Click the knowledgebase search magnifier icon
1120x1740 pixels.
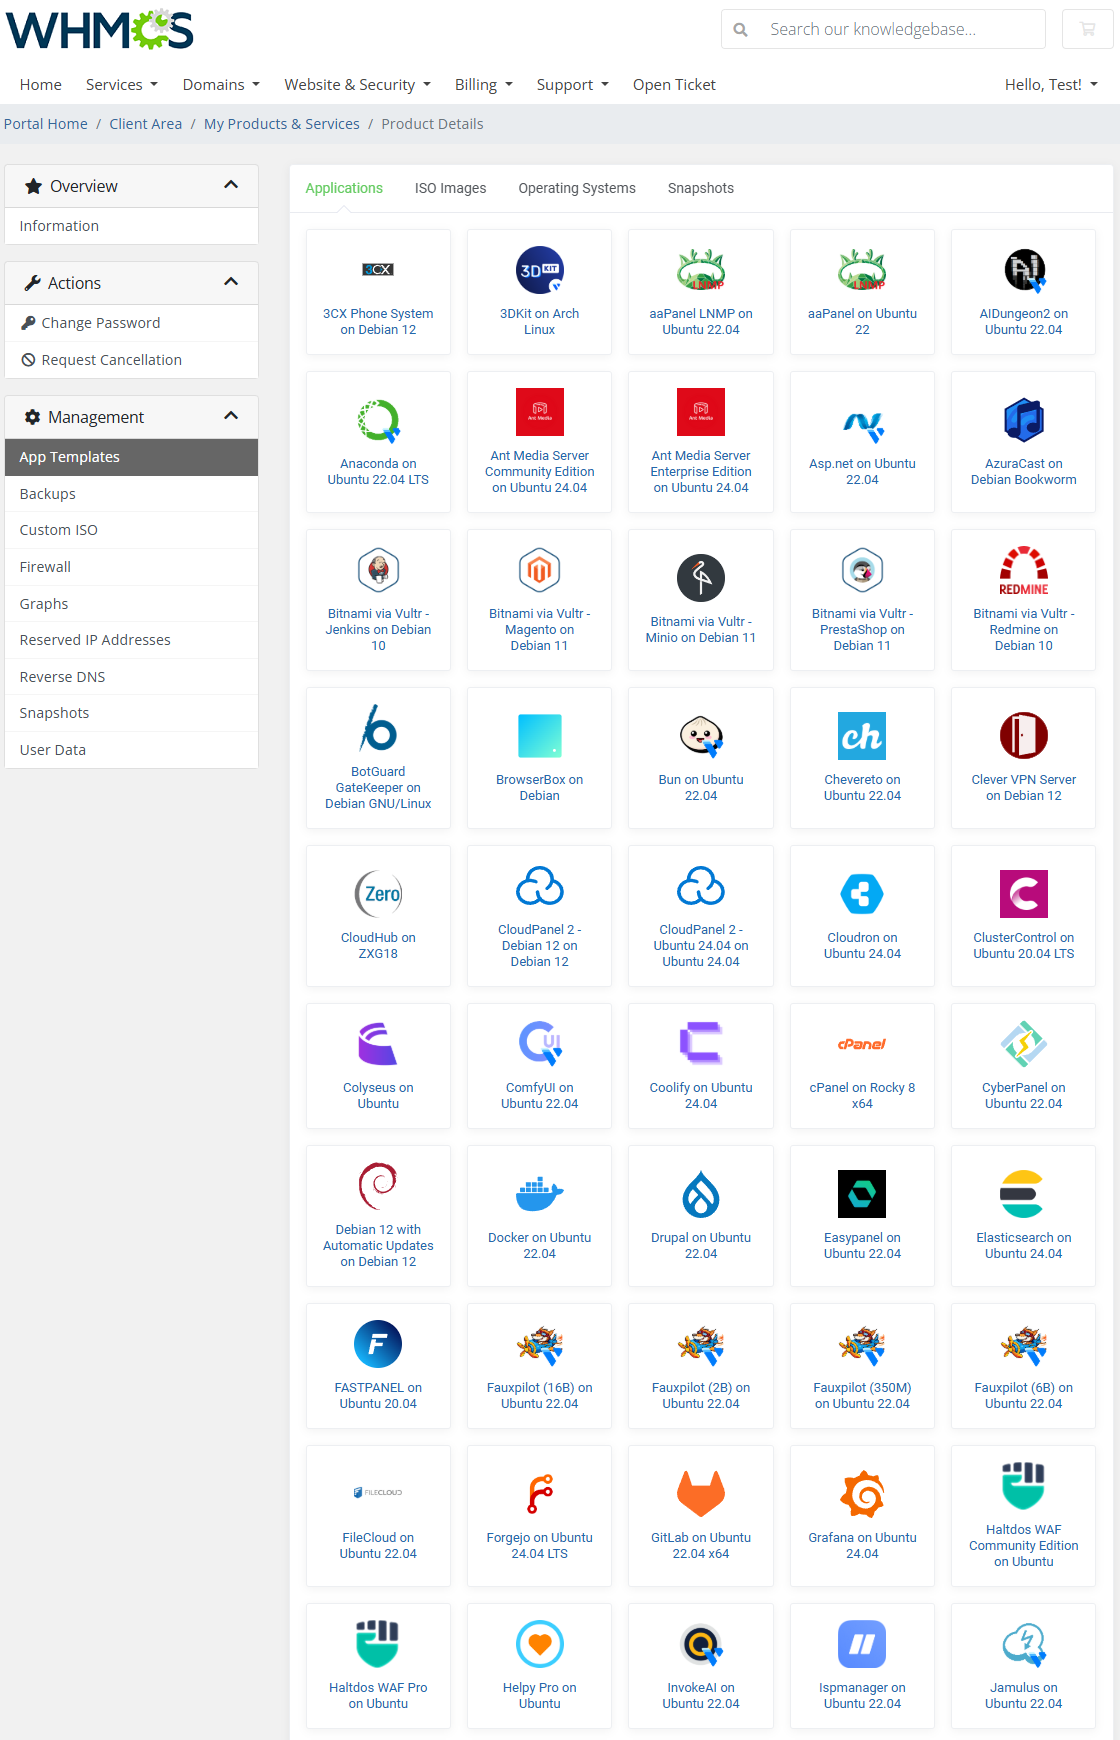click(x=741, y=30)
